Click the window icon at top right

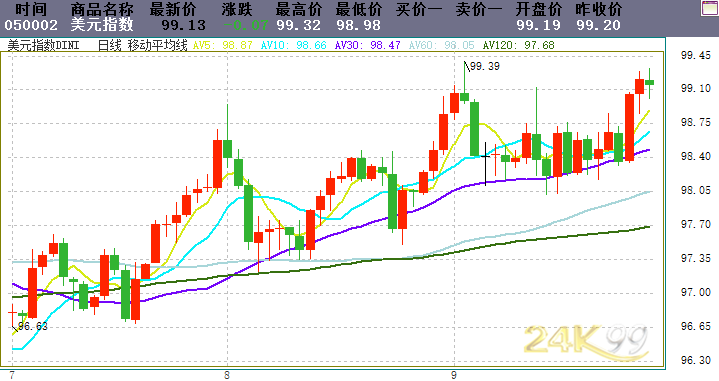(710, 8)
